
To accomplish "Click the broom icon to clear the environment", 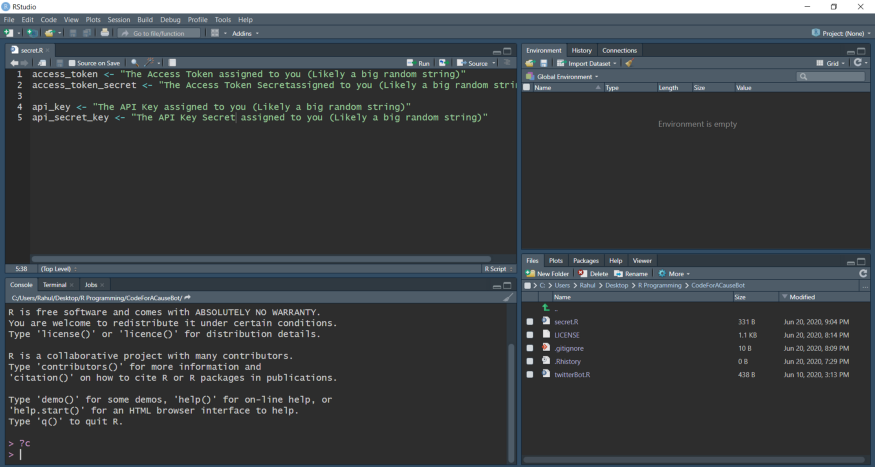I will tap(628, 63).
